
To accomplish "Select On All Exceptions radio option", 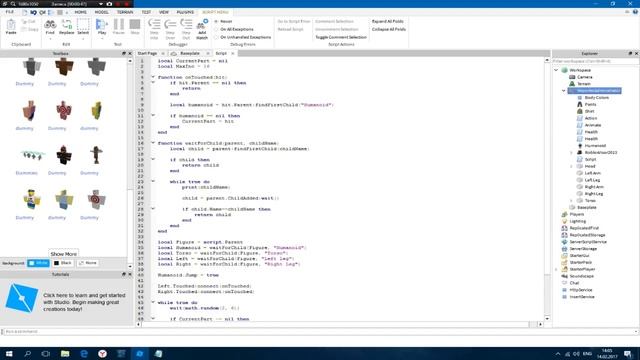I will 234,29.
